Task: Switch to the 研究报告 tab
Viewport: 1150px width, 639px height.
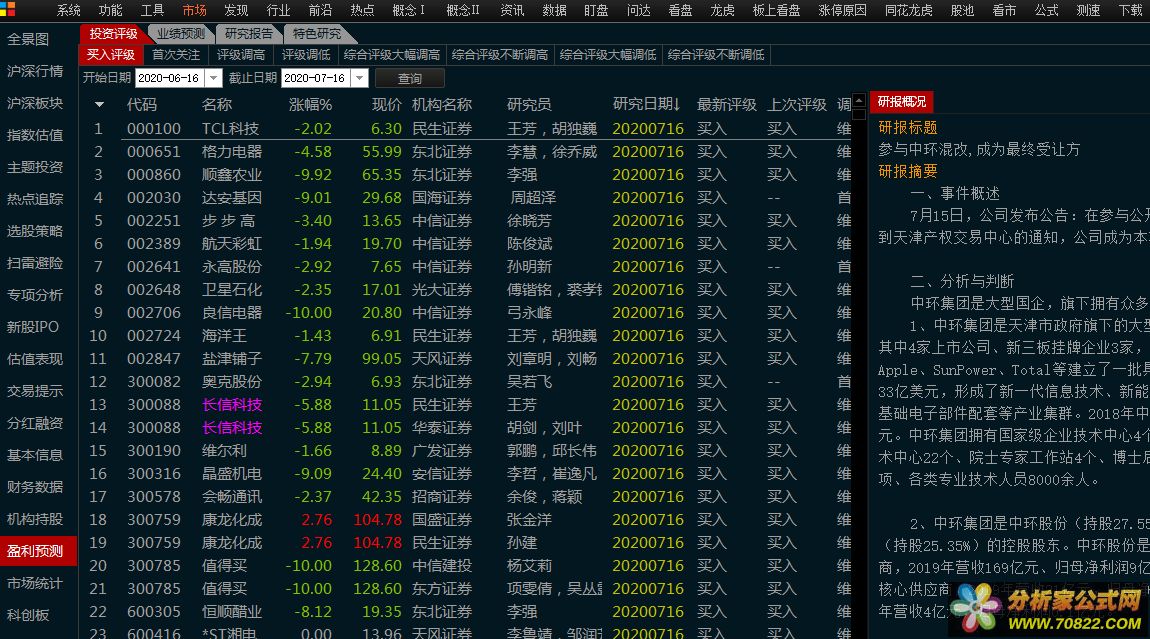Action: pyautogui.click(x=249, y=34)
